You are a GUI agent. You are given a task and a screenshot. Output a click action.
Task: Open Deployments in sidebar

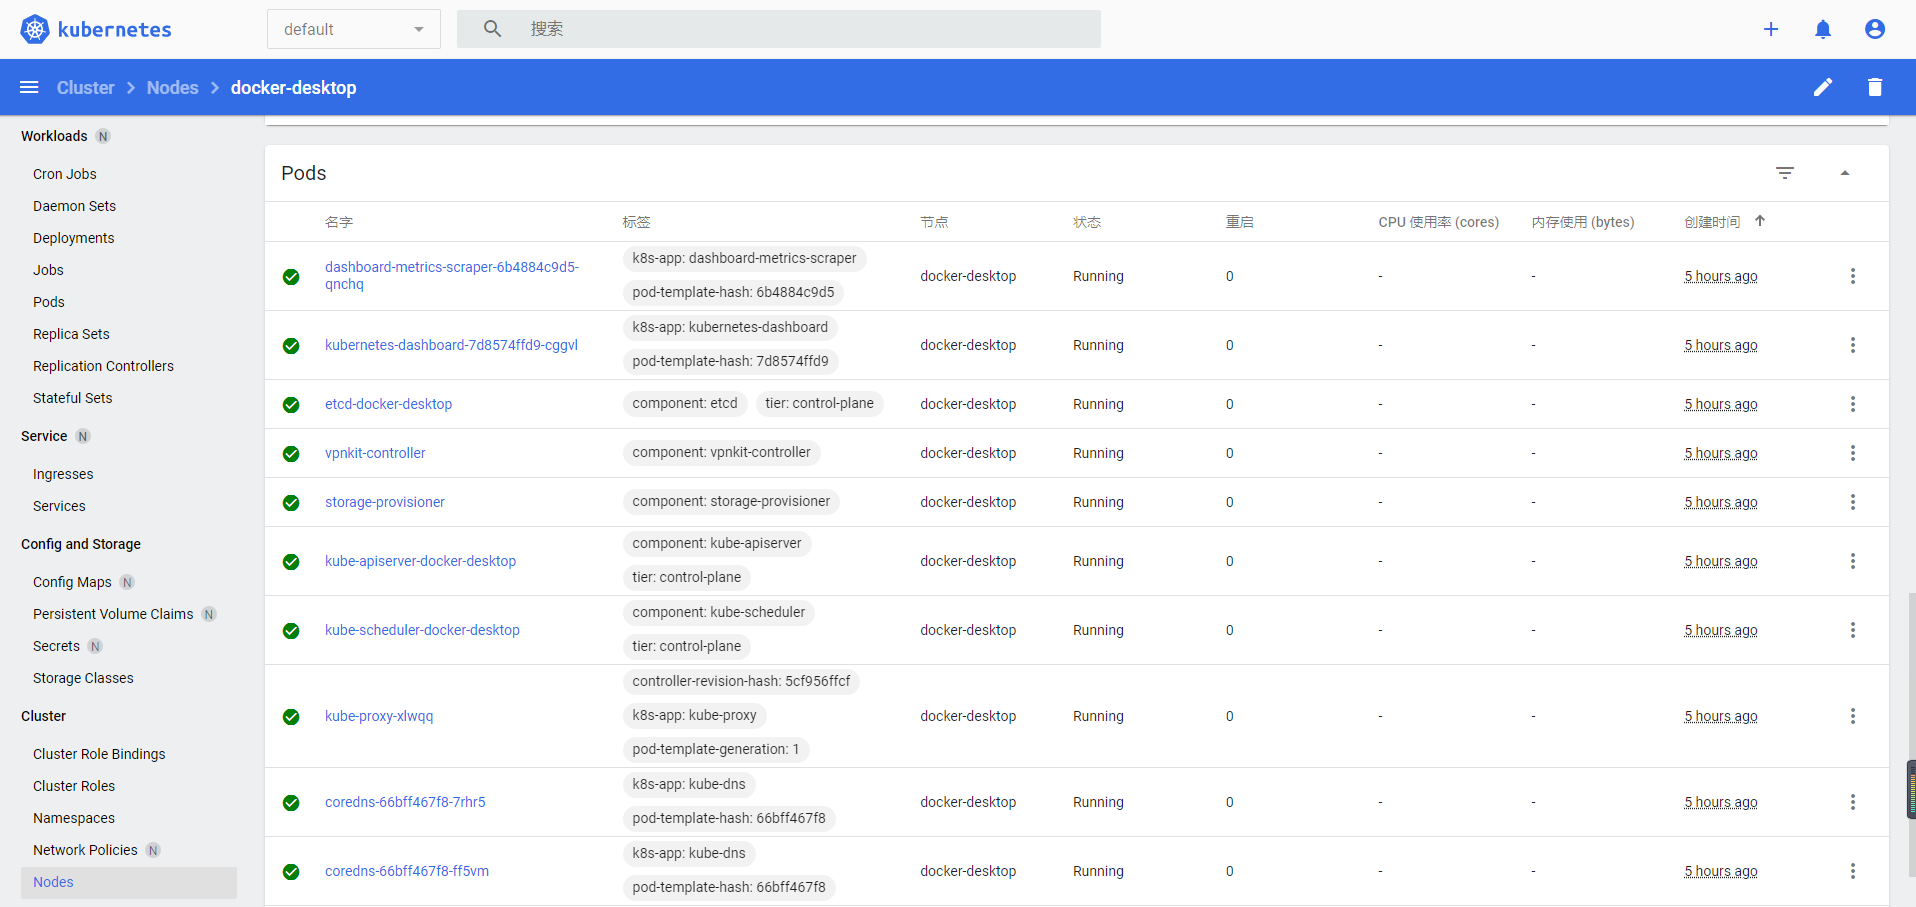click(73, 238)
